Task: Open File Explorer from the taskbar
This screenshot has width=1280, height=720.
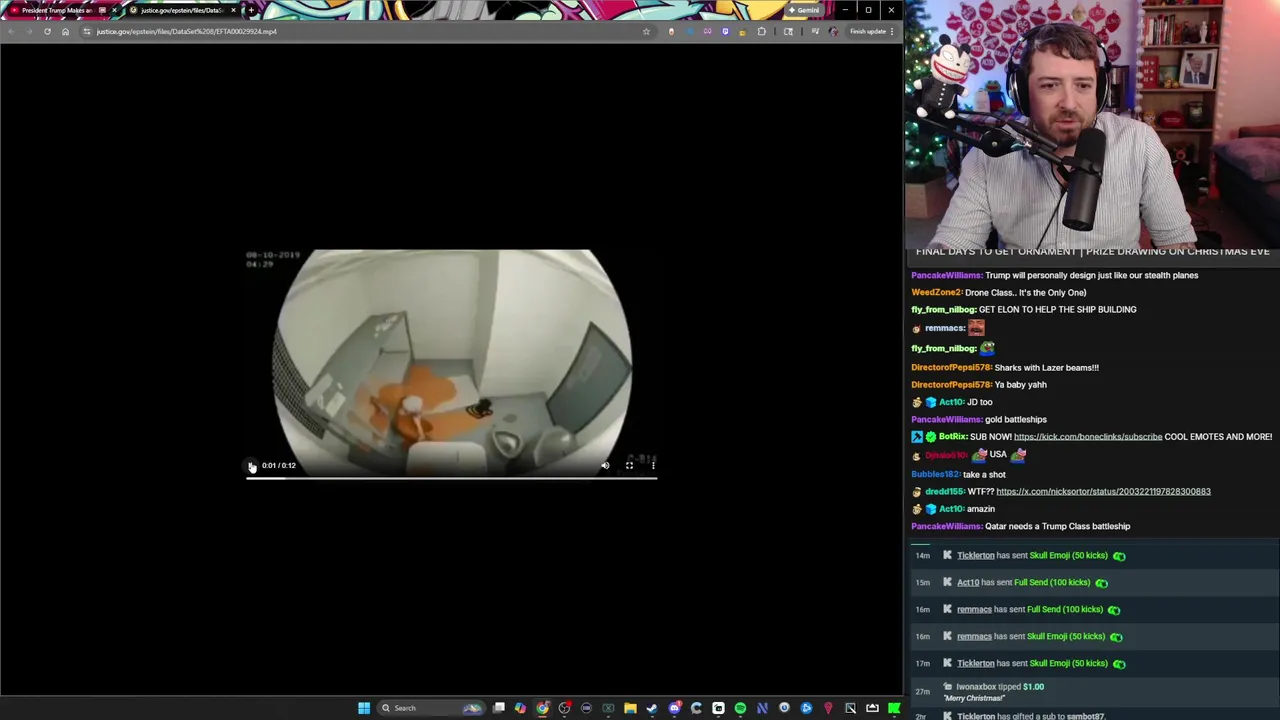Action: click(630, 708)
